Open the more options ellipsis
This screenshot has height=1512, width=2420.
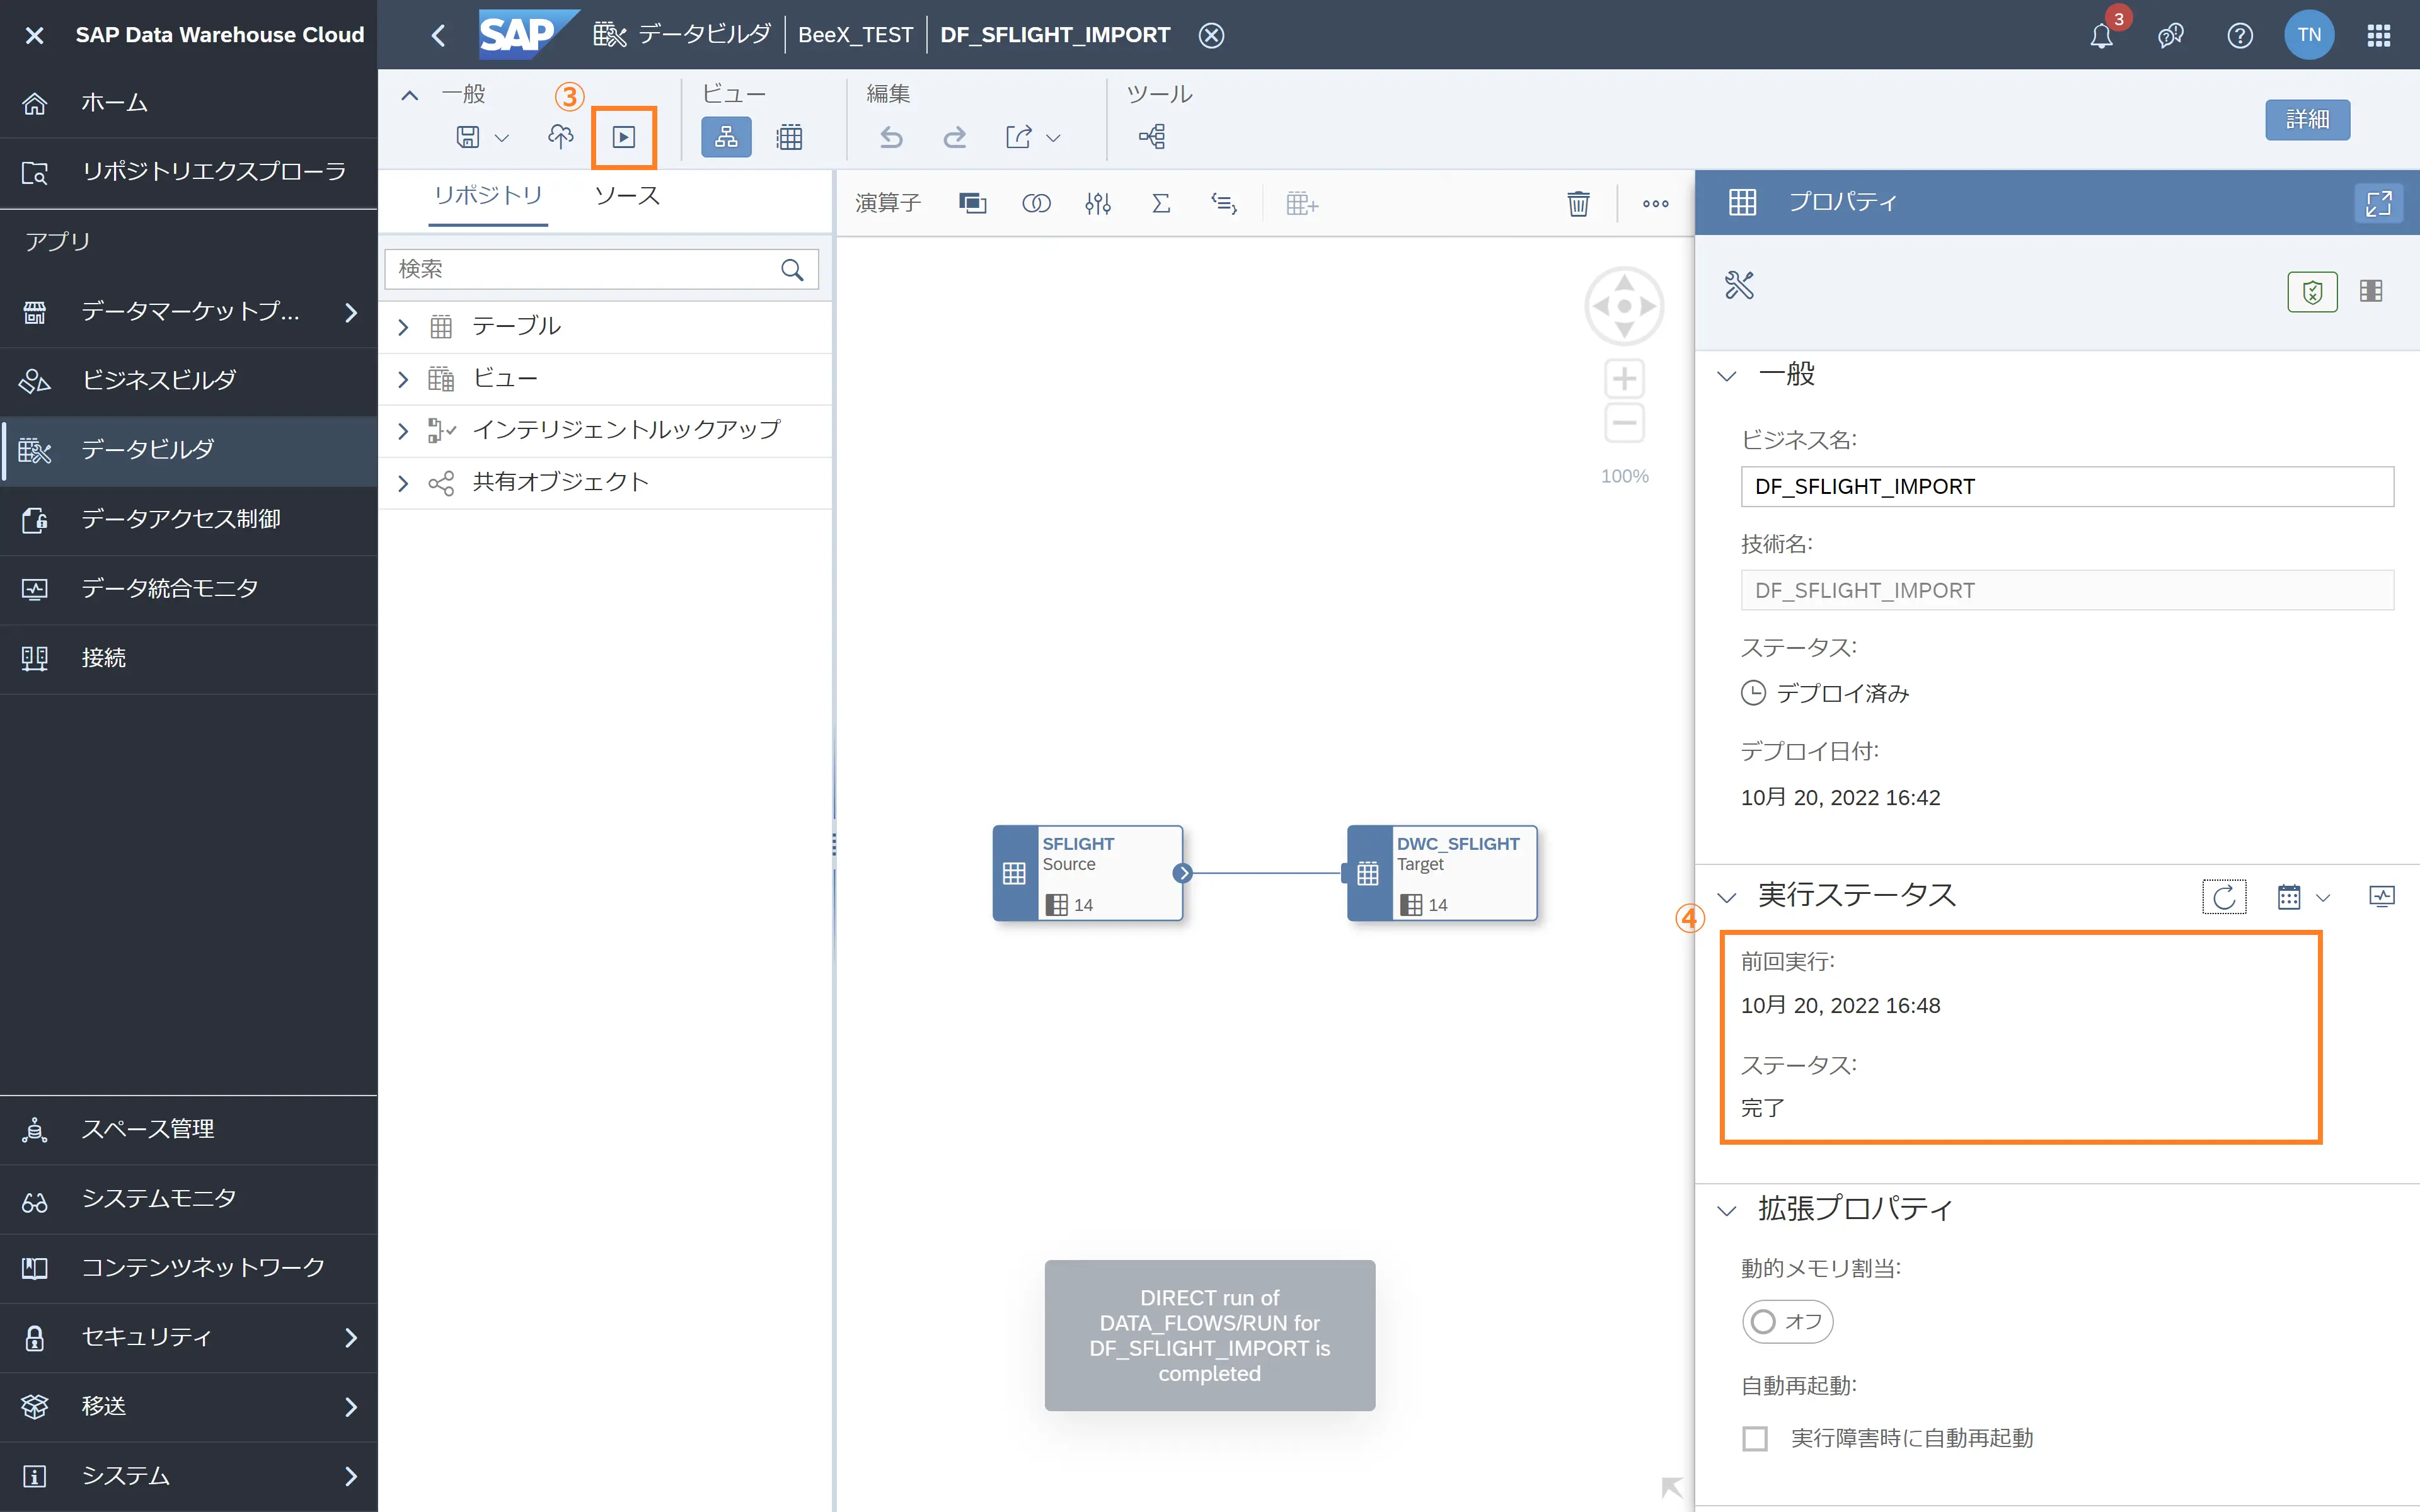(1655, 204)
